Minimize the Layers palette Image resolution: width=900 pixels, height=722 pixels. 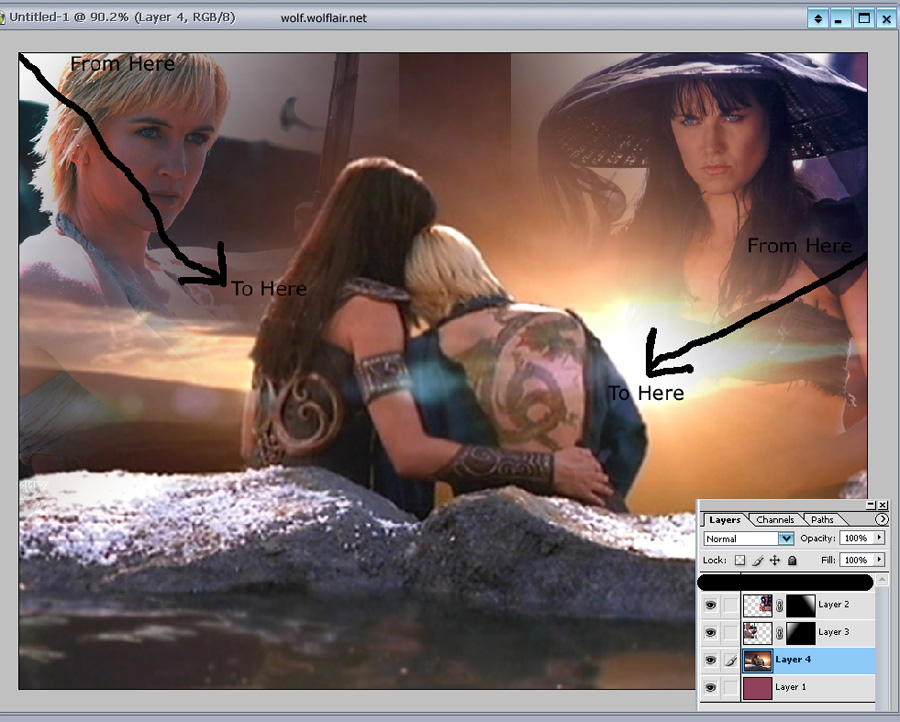click(871, 505)
